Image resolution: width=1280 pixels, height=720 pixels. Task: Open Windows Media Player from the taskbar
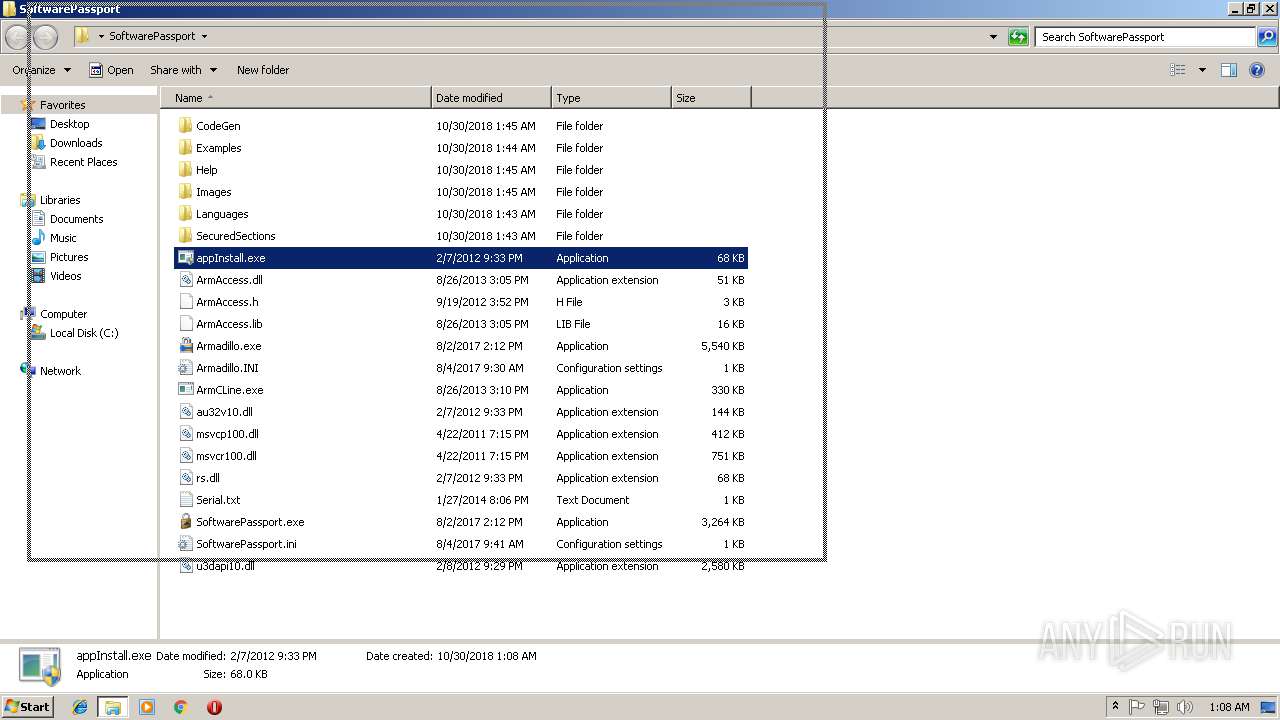pyautogui.click(x=147, y=707)
